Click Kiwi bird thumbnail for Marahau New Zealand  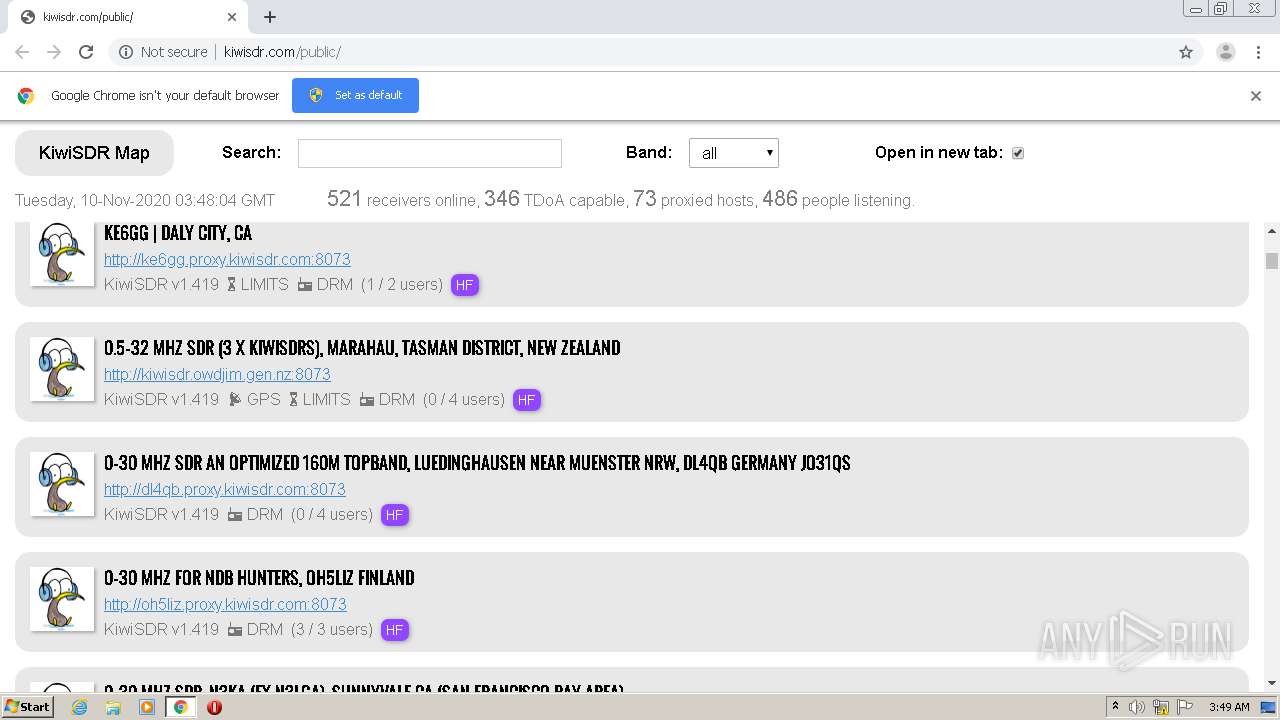click(x=62, y=368)
